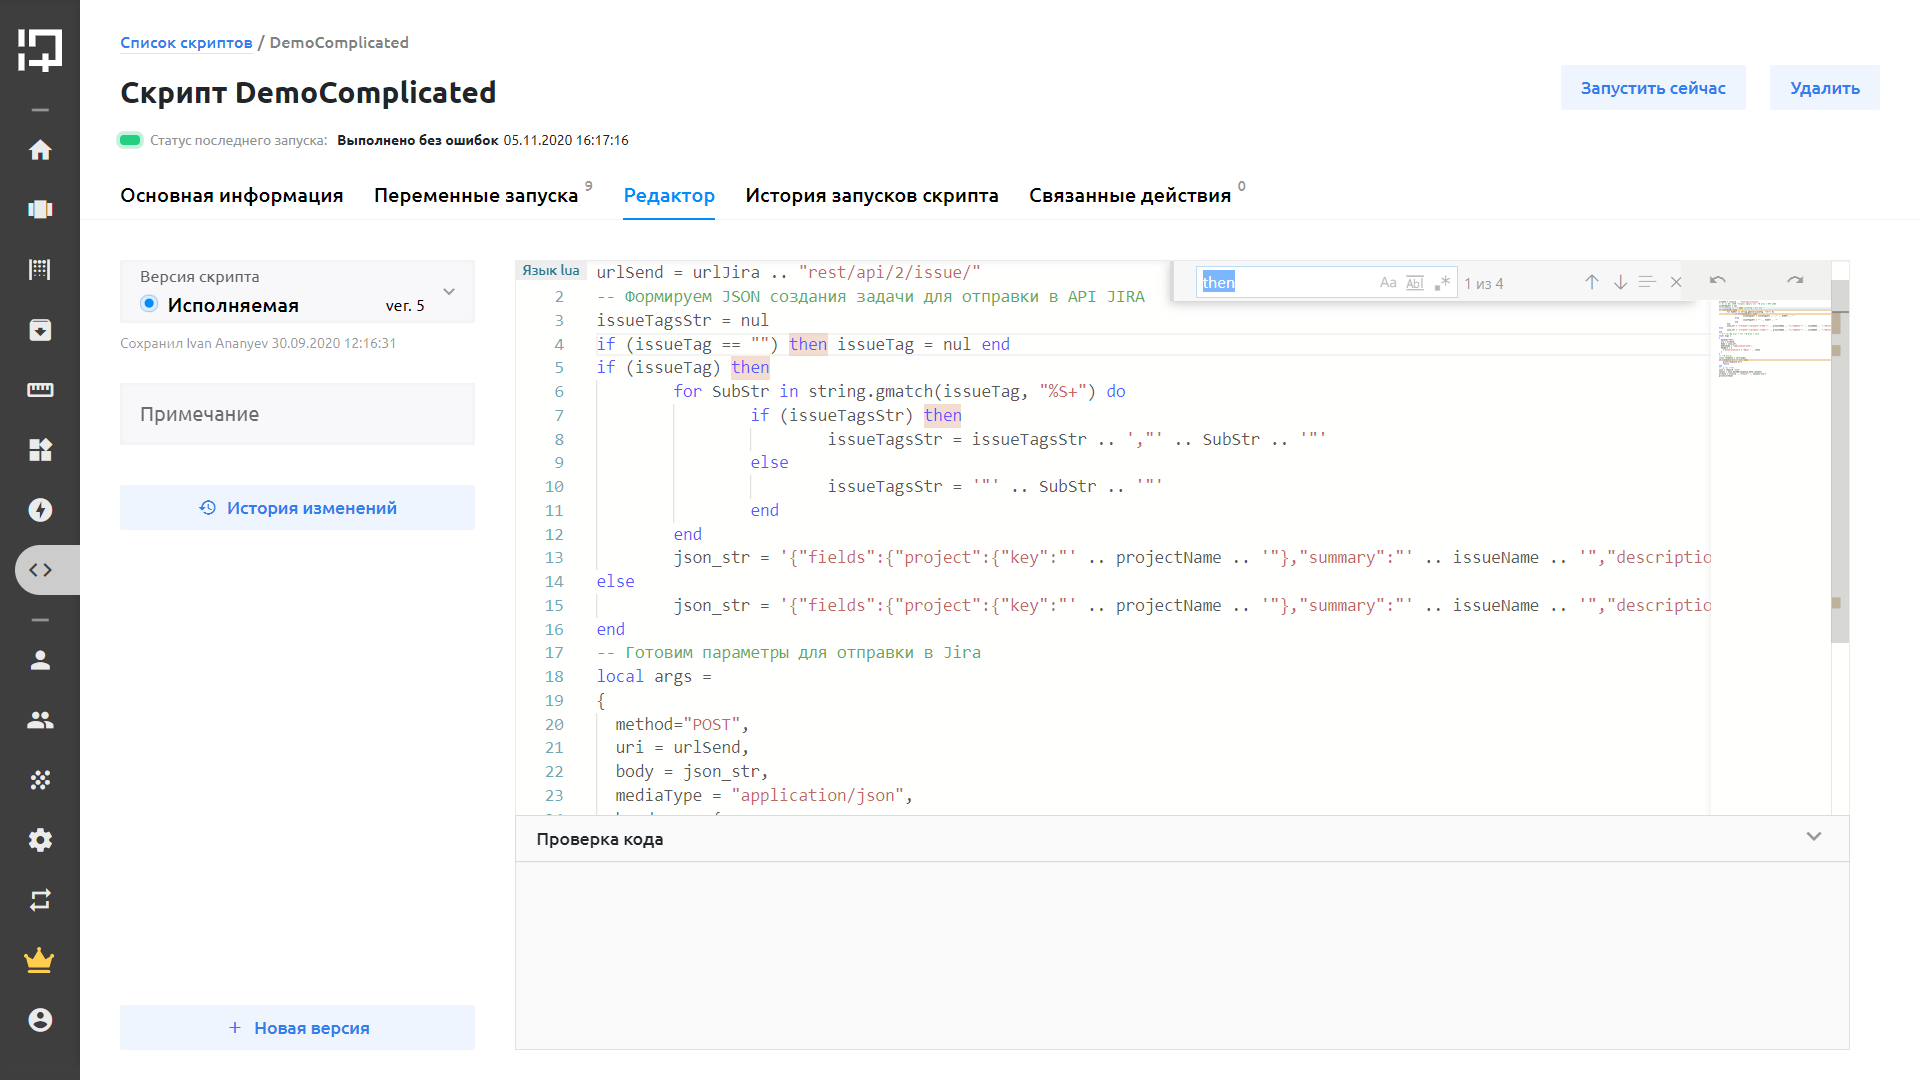Image resolution: width=1920 pixels, height=1080 pixels.
Task: Open the Переменные запуска tab
Action: tap(476, 196)
